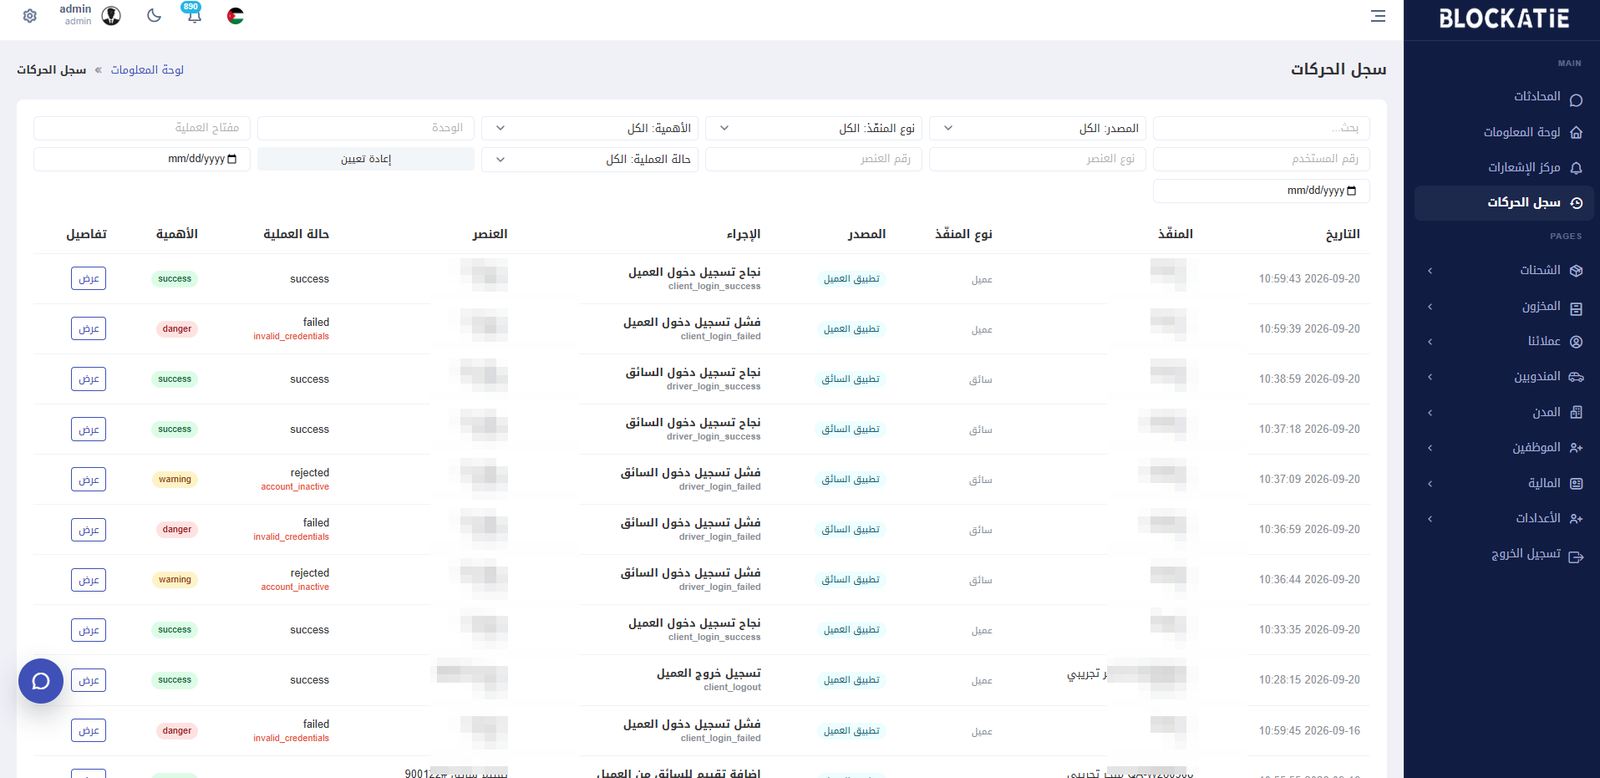The image size is (1600, 778).
Task: Click the المندوبين delivery truck icon
Action: [1576, 377]
